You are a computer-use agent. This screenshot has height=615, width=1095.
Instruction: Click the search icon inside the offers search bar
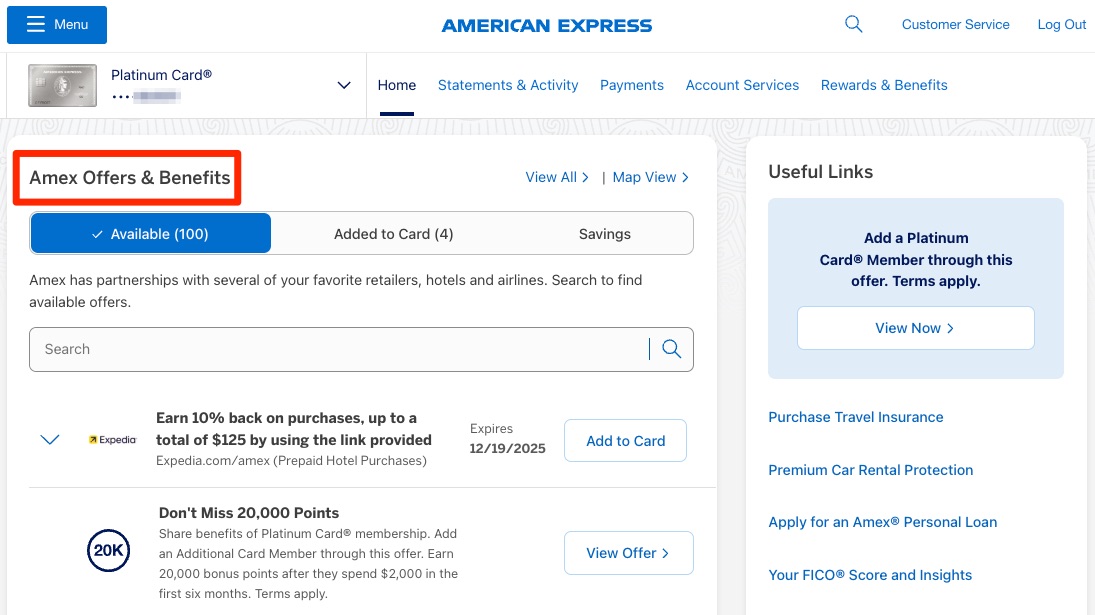(670, 348)
